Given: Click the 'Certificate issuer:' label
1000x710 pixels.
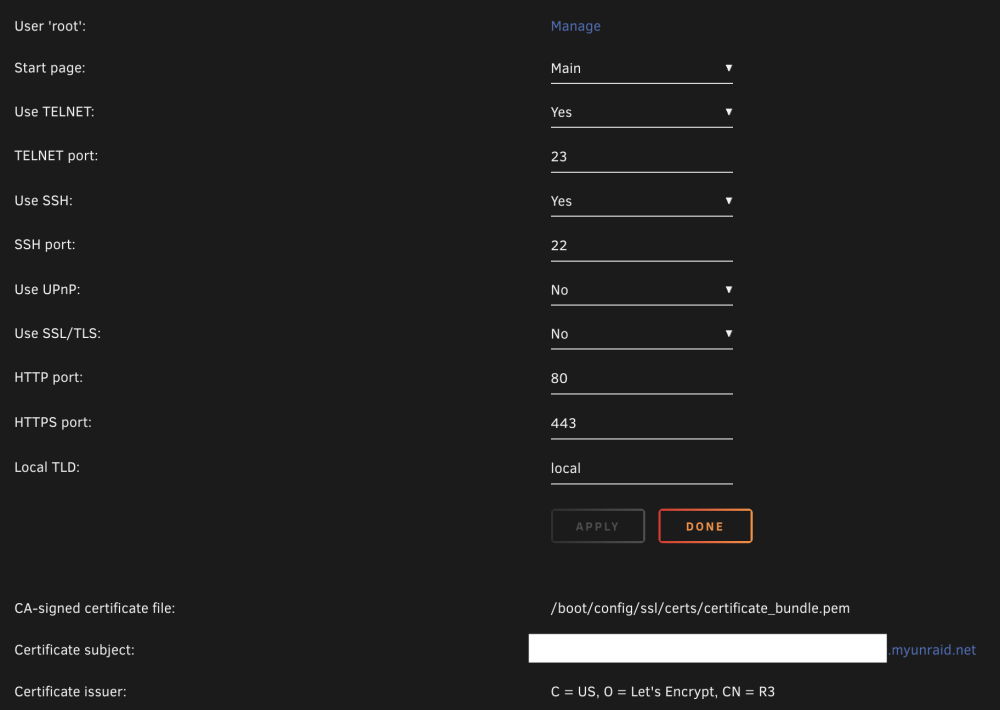Looking at the screenshot, I should click(x=70, y=692).
